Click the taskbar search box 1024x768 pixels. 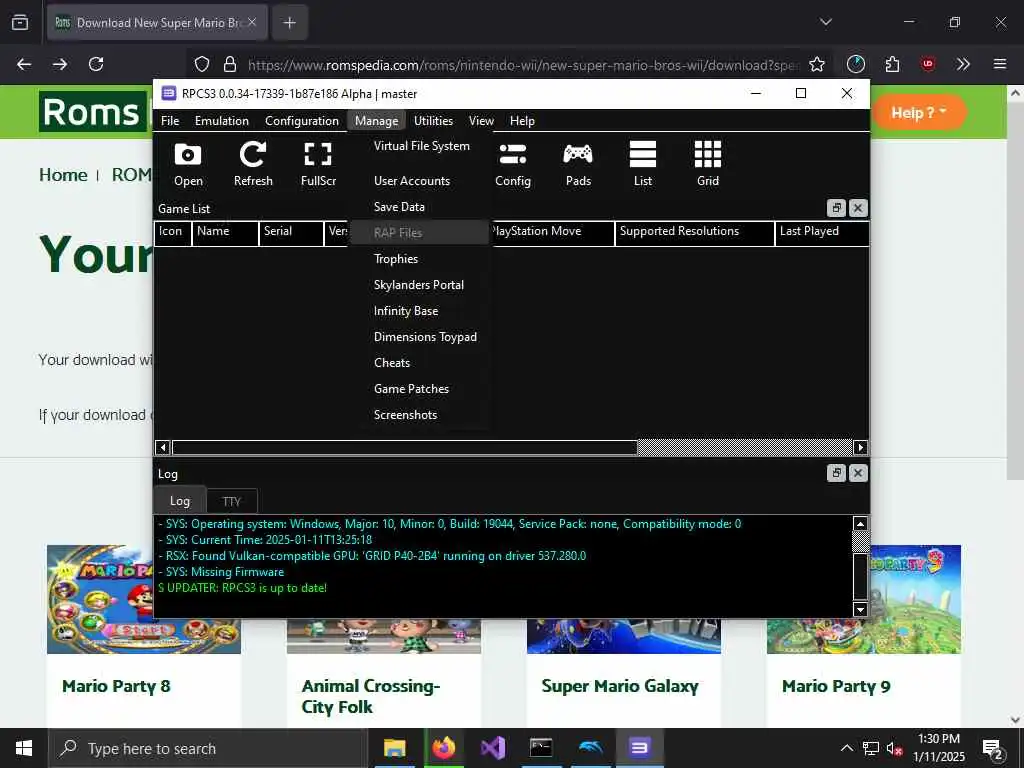(x=208, y=748)
